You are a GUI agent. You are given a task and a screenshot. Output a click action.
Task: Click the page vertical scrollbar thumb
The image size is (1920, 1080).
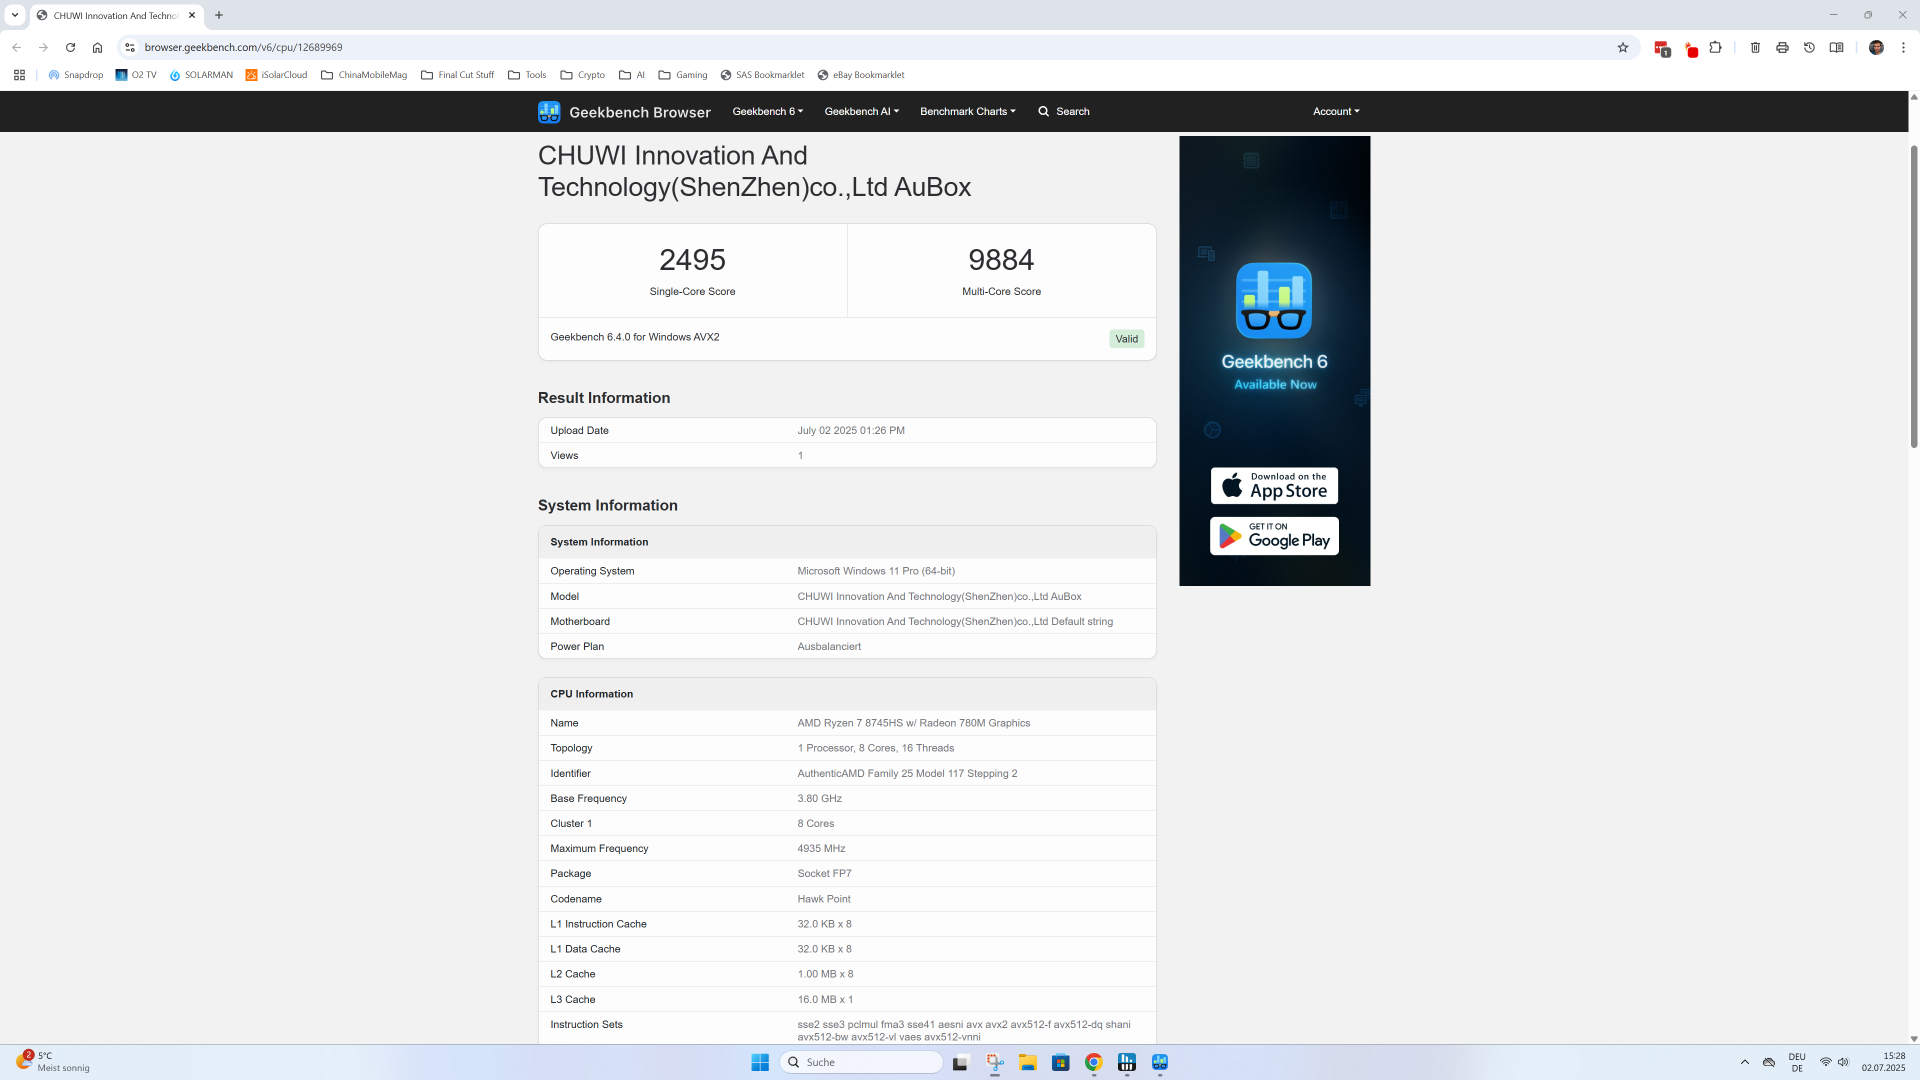point(1914,296)
